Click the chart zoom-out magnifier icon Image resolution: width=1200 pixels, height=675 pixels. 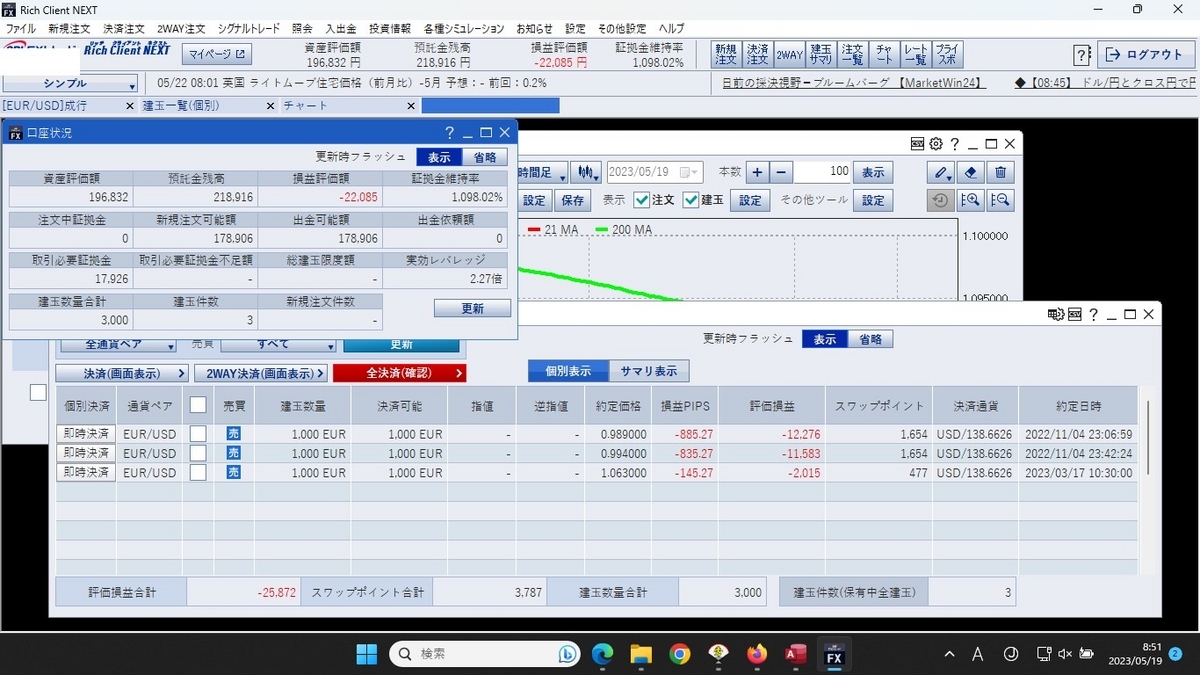tap(1000, 200)
